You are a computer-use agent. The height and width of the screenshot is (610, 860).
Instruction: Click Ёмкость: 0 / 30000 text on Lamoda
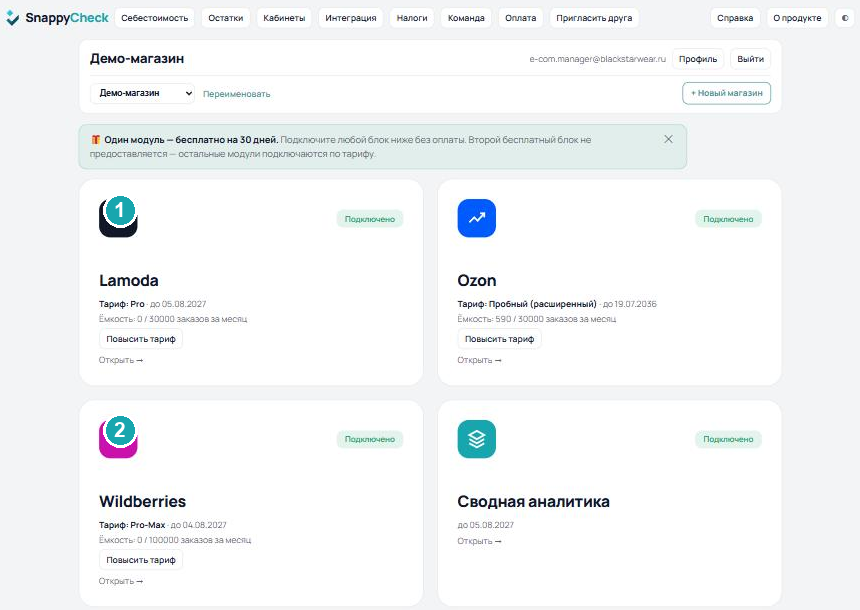[173, 319]
